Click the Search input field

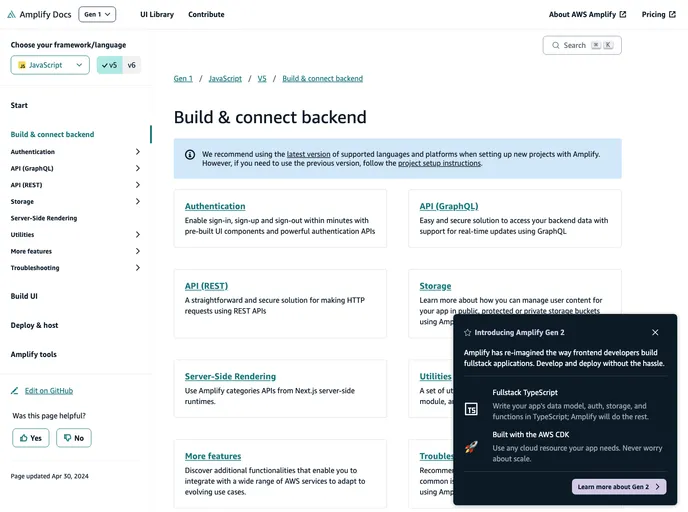[x=582, y=45]
